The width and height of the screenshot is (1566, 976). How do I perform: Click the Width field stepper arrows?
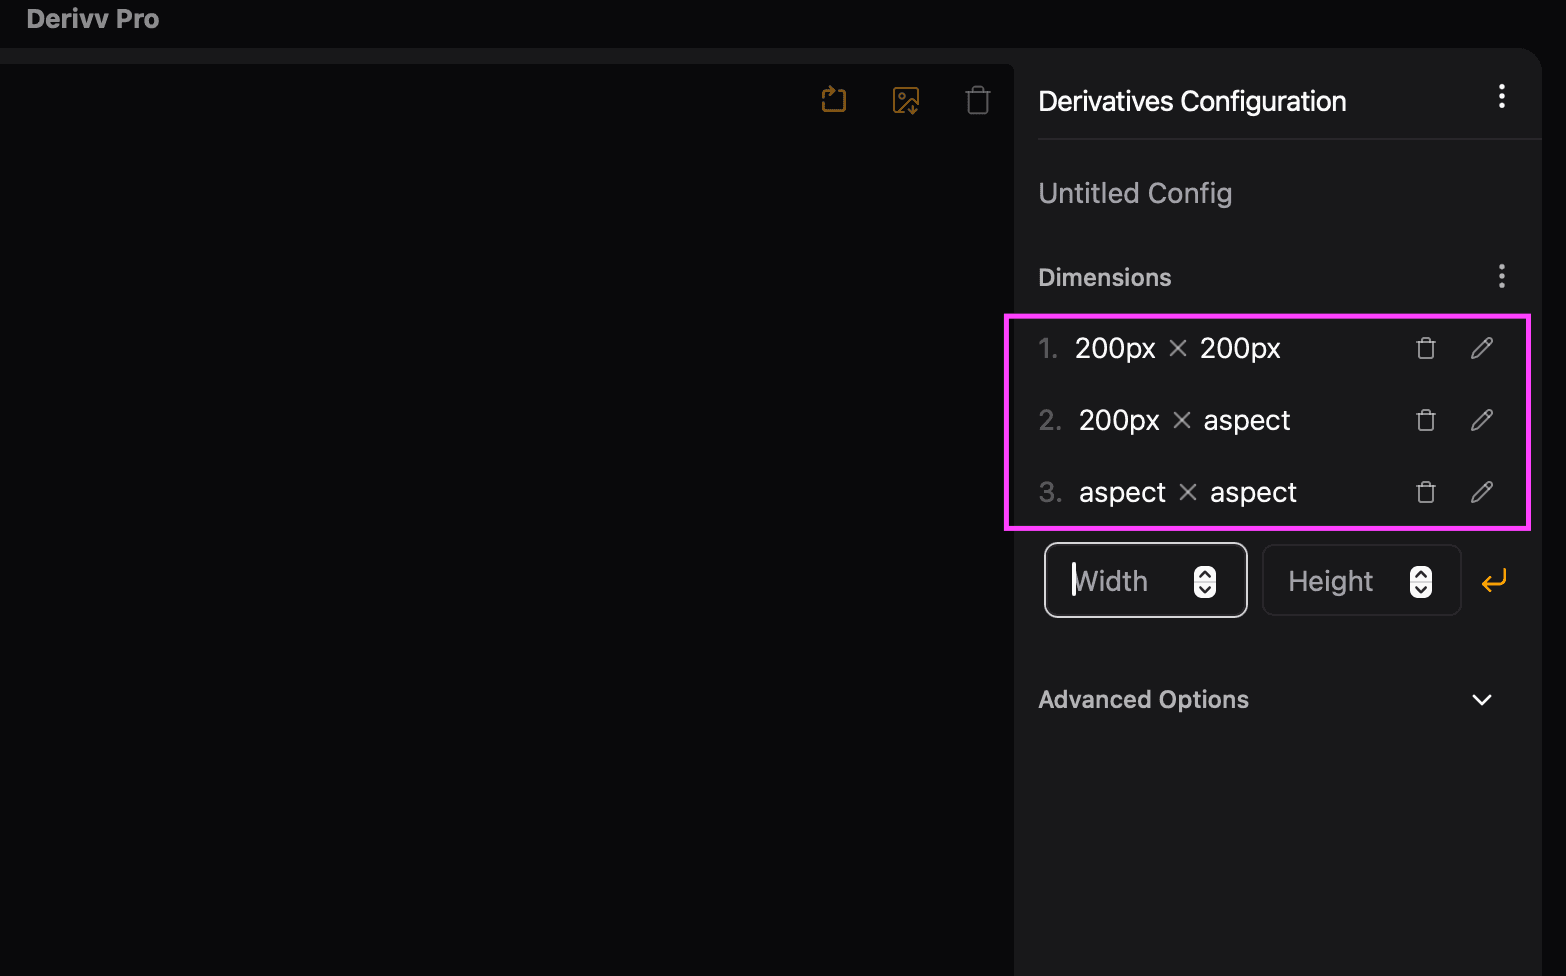(1205, 581)
